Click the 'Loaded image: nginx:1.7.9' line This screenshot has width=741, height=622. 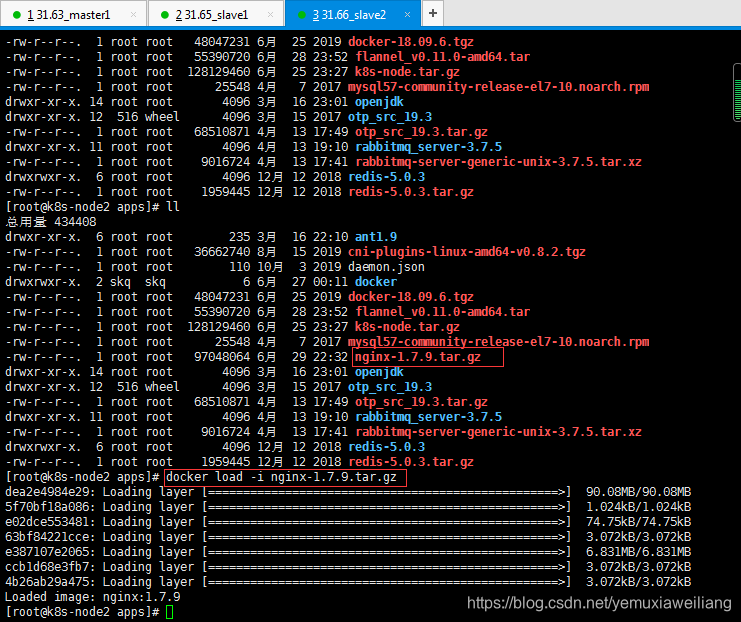coord(93,597)
